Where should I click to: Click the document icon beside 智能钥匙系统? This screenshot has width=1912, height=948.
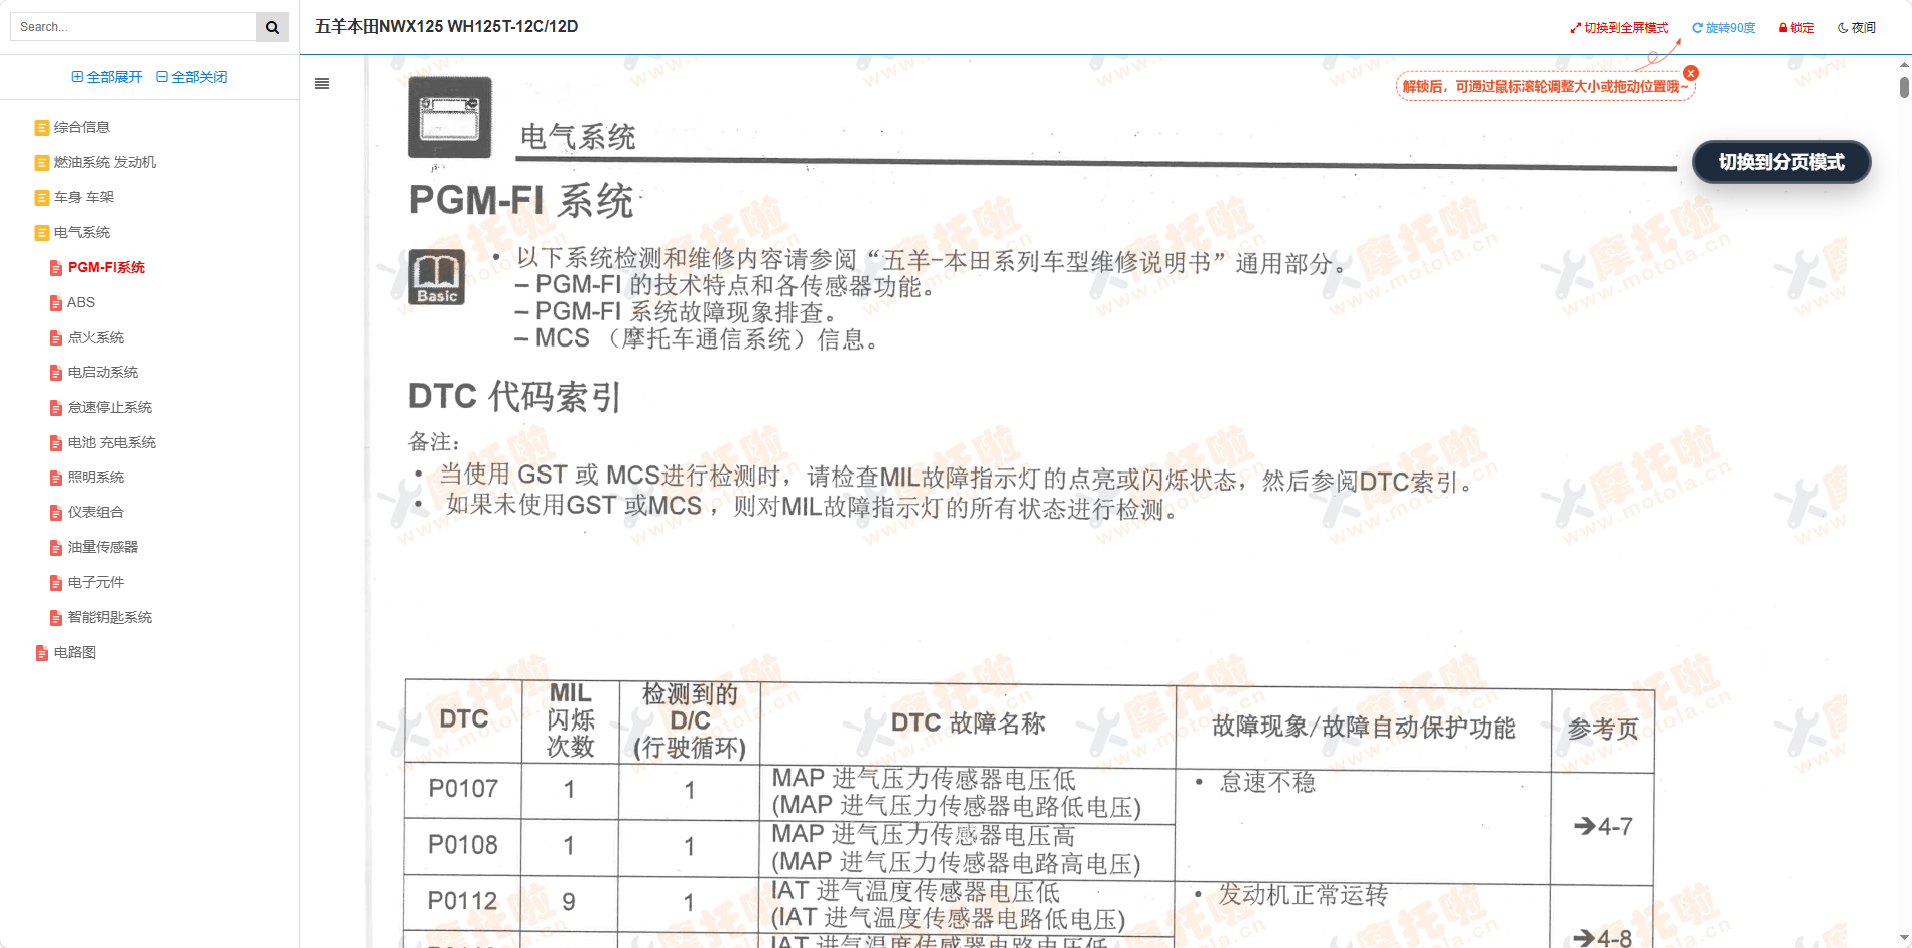[56, 618]
